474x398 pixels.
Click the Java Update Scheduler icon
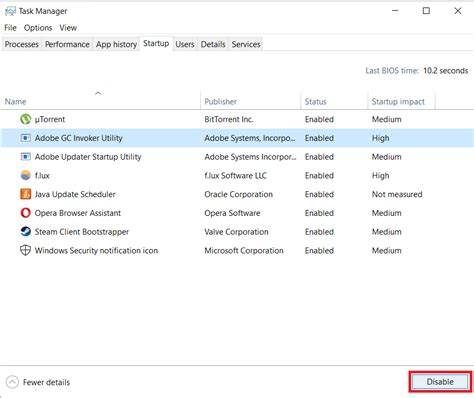coord(26,194)
